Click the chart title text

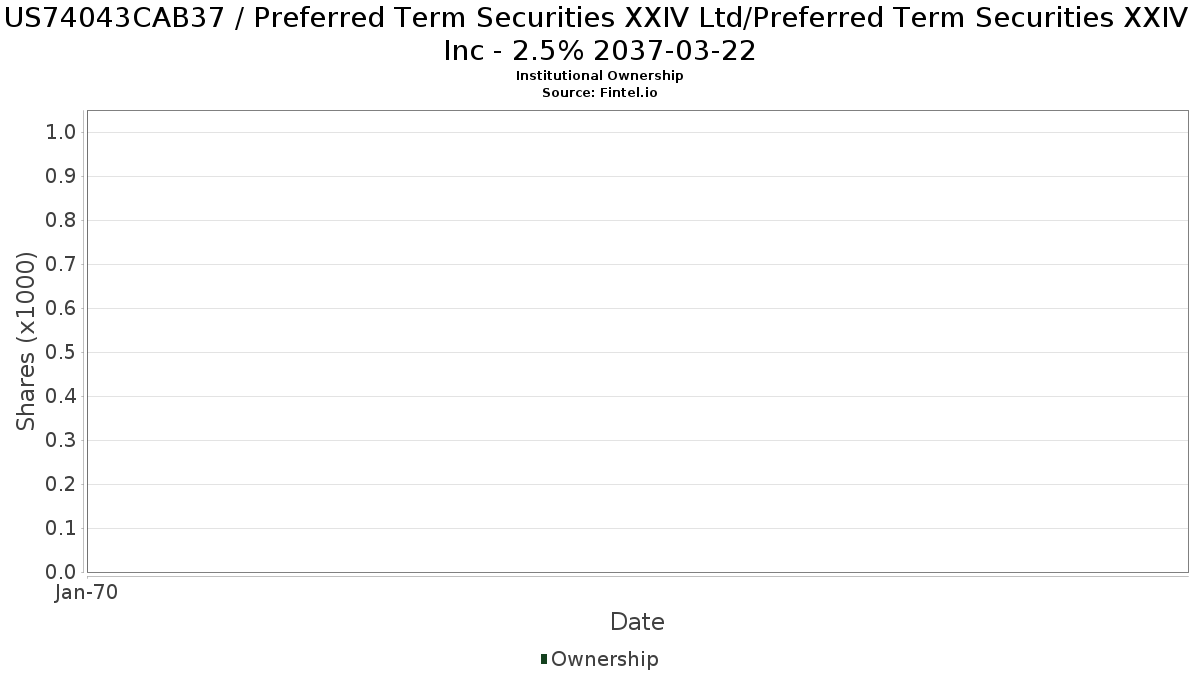coord(600,34)
